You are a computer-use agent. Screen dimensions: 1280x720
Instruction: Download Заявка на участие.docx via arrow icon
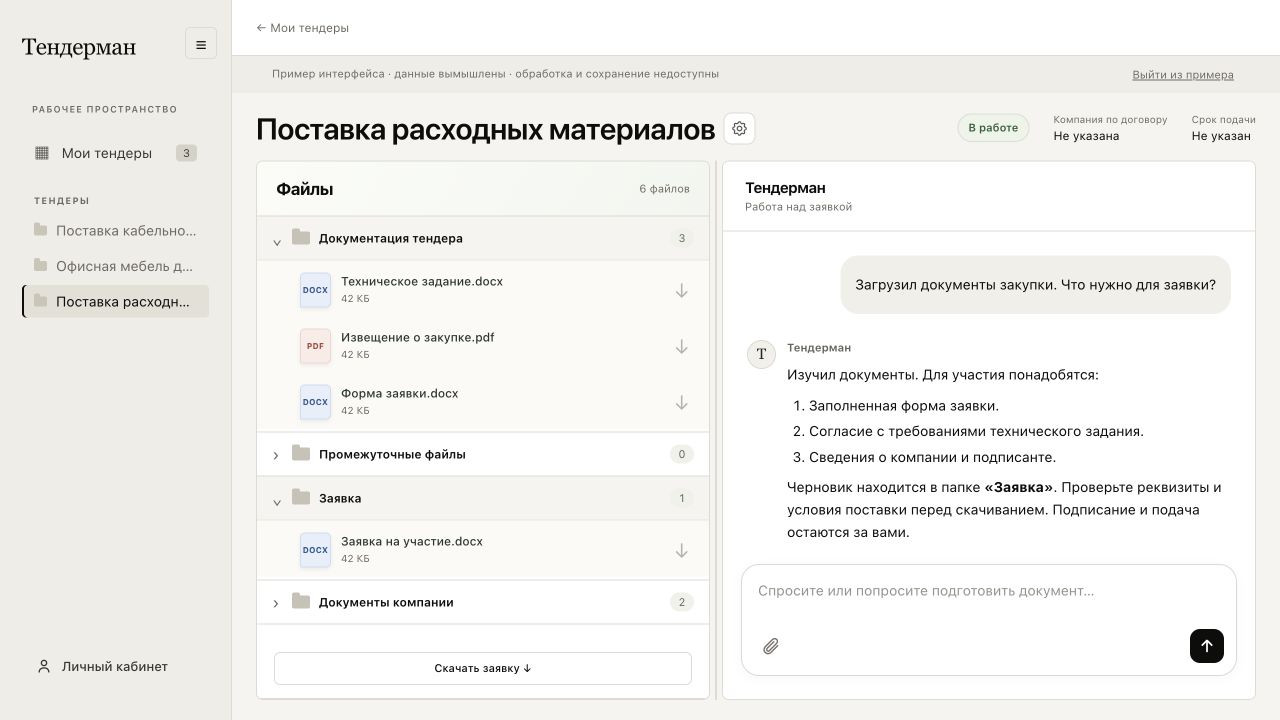(x=681, y=550)
